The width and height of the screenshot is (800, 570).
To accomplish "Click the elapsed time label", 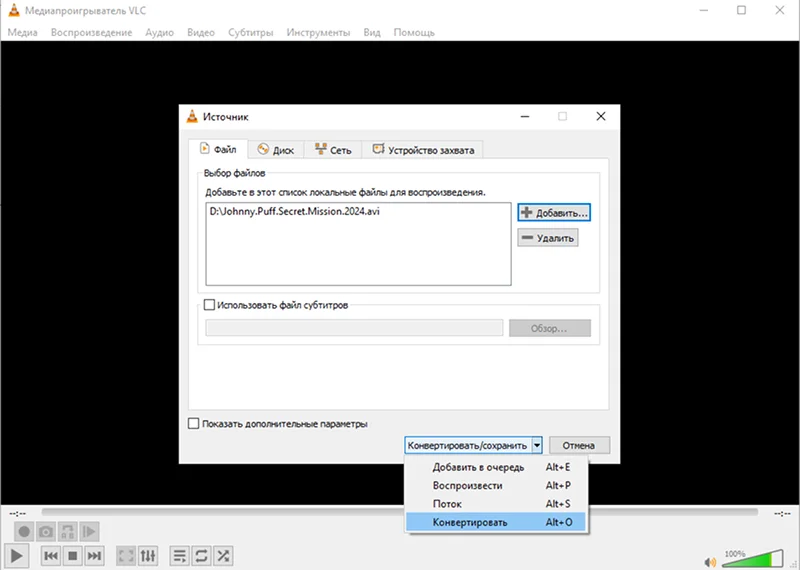I will (x=17, y=513).
